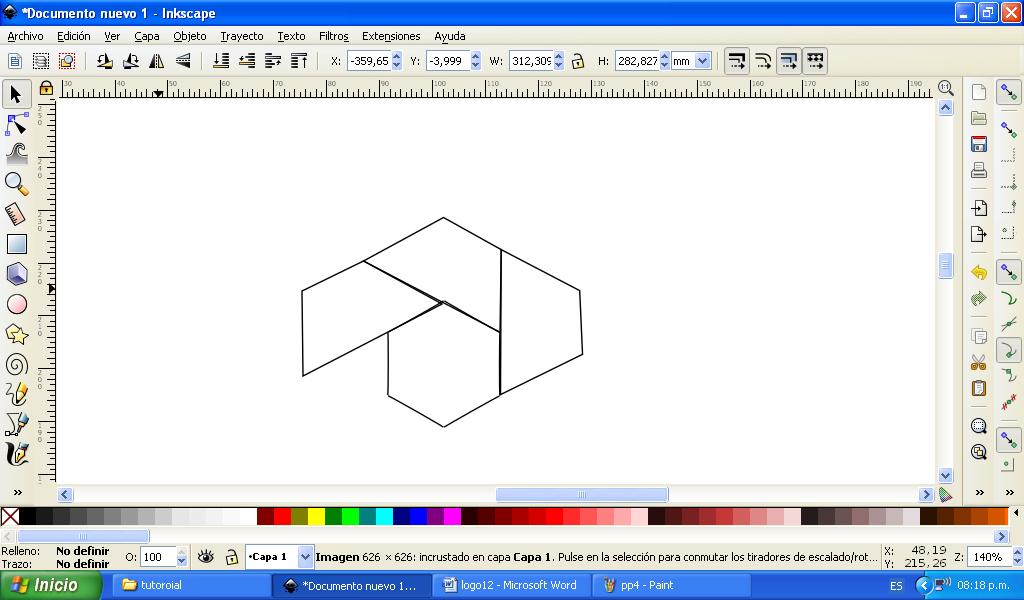Toggle Capa 1 layer lock
Image resolution: width=1024 pixels, height=600 pixels.
click(x=231, y=557)
